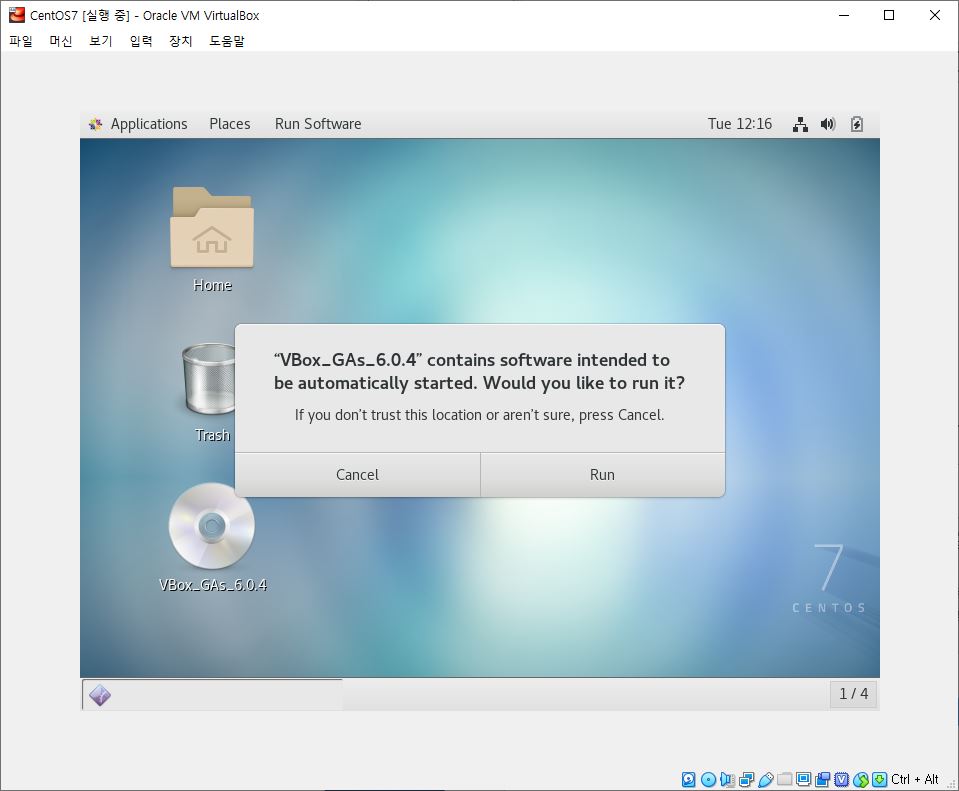The height and width of the screenshot is (791, 959).
Task: Open the Home folder desktop icon
Action: coord(212,228)
